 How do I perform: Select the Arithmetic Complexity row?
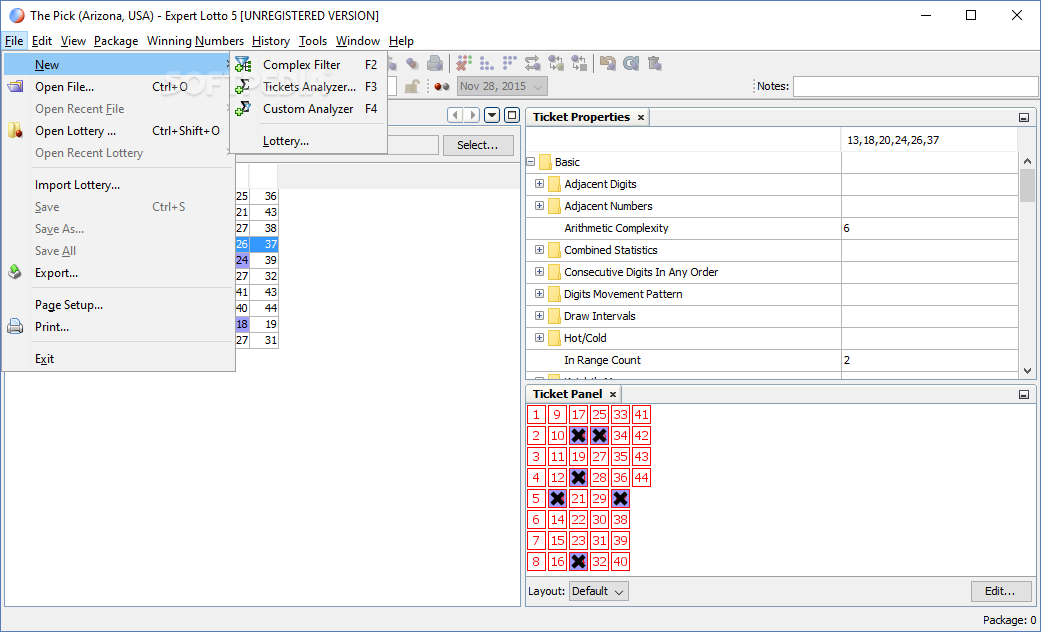coord(771,228)
